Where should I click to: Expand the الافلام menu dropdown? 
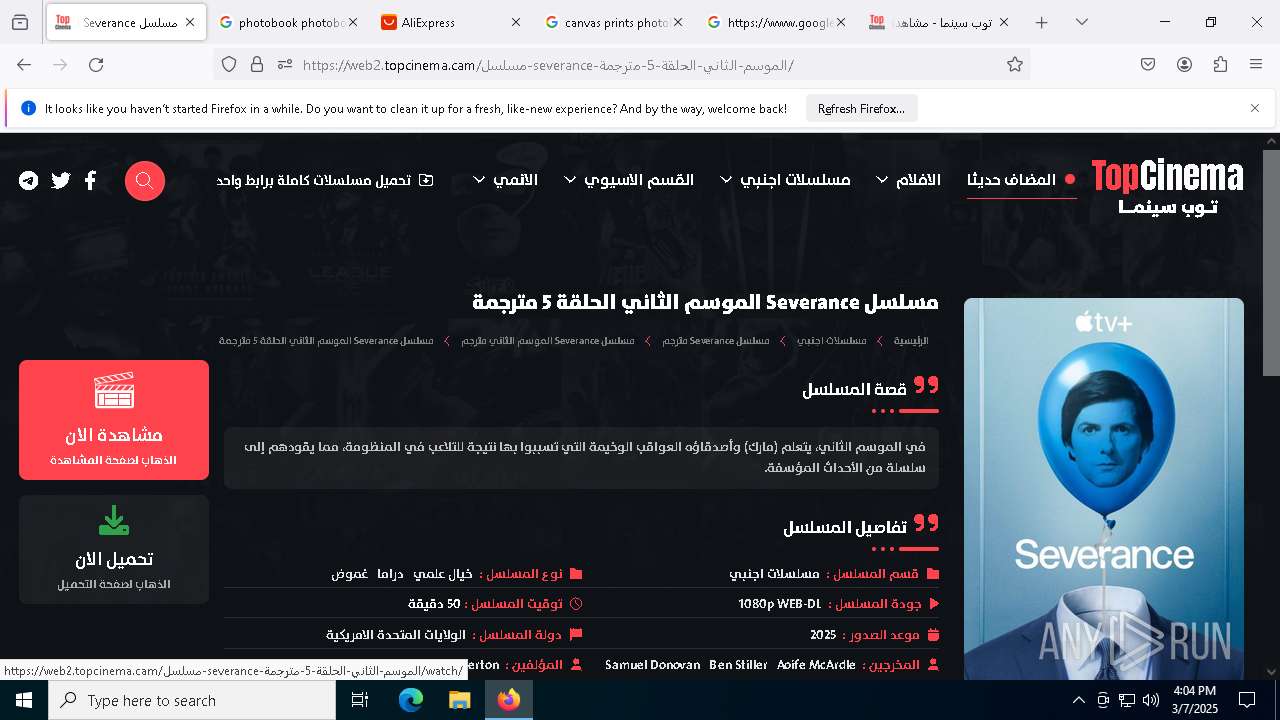pyautogui.click(x=908, y=180)
